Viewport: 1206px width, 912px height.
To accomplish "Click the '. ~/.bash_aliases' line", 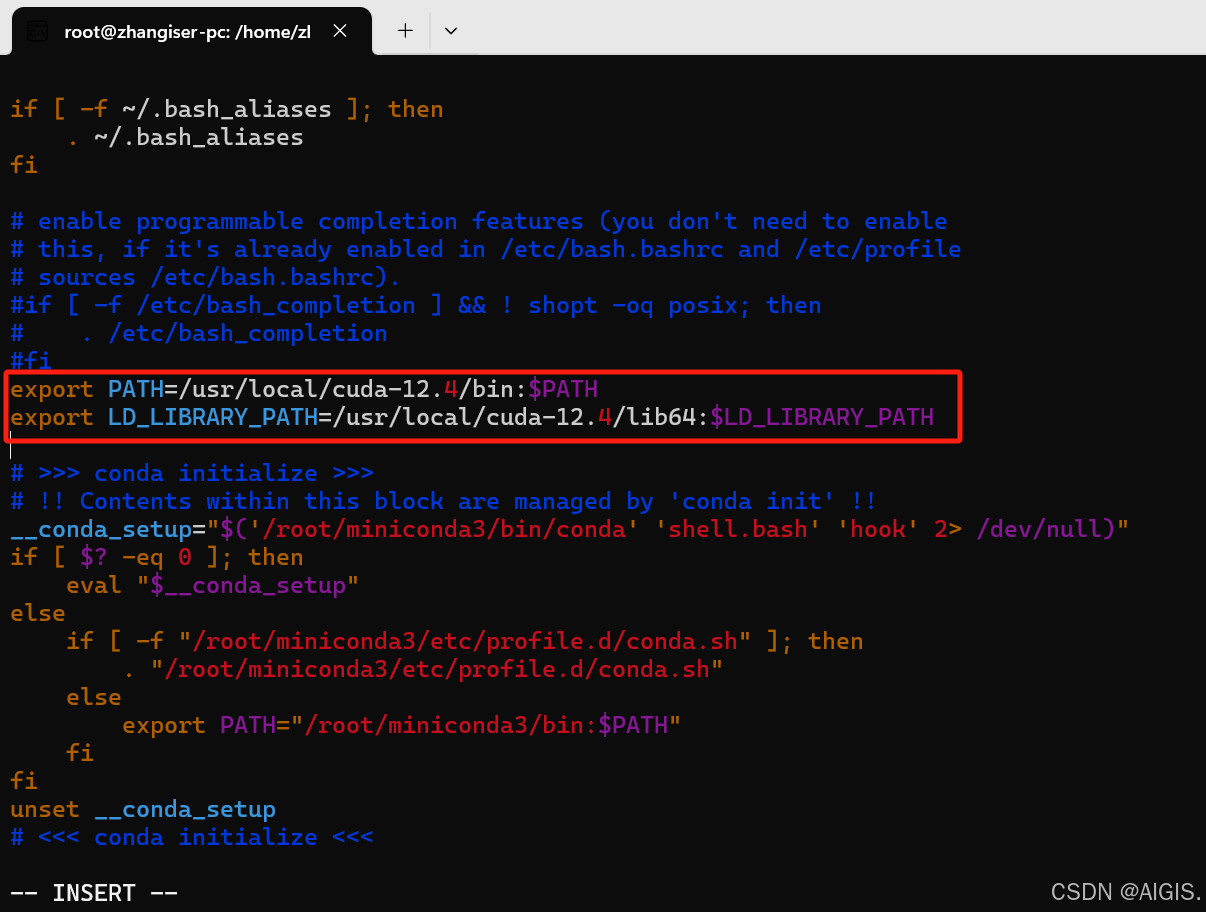I will [x=185, y=137].
